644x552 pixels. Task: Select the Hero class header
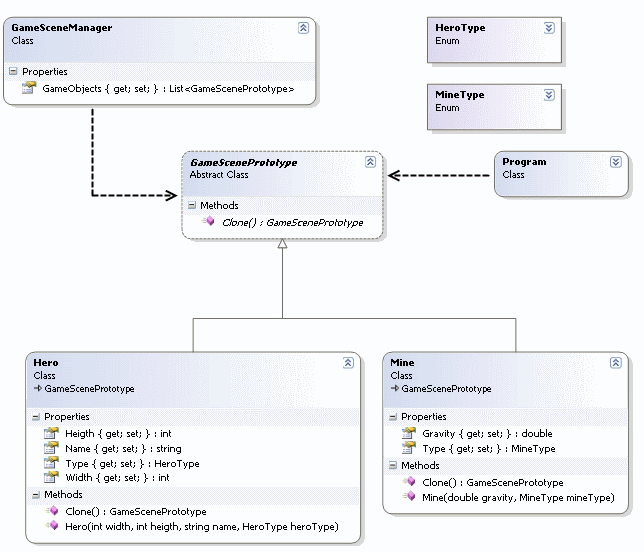coord(46,363)
